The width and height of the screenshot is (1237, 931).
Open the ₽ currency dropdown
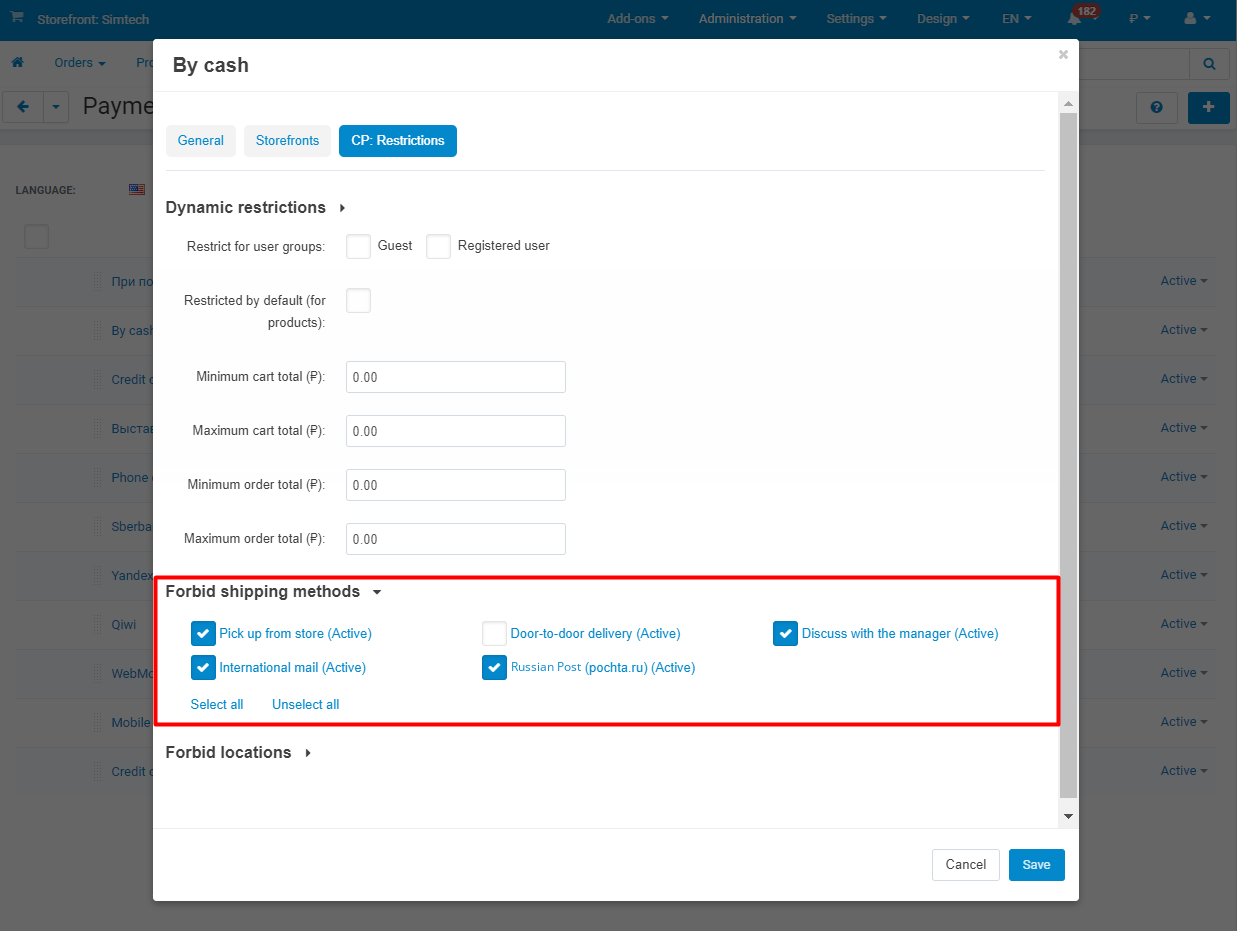[1140, 19]
